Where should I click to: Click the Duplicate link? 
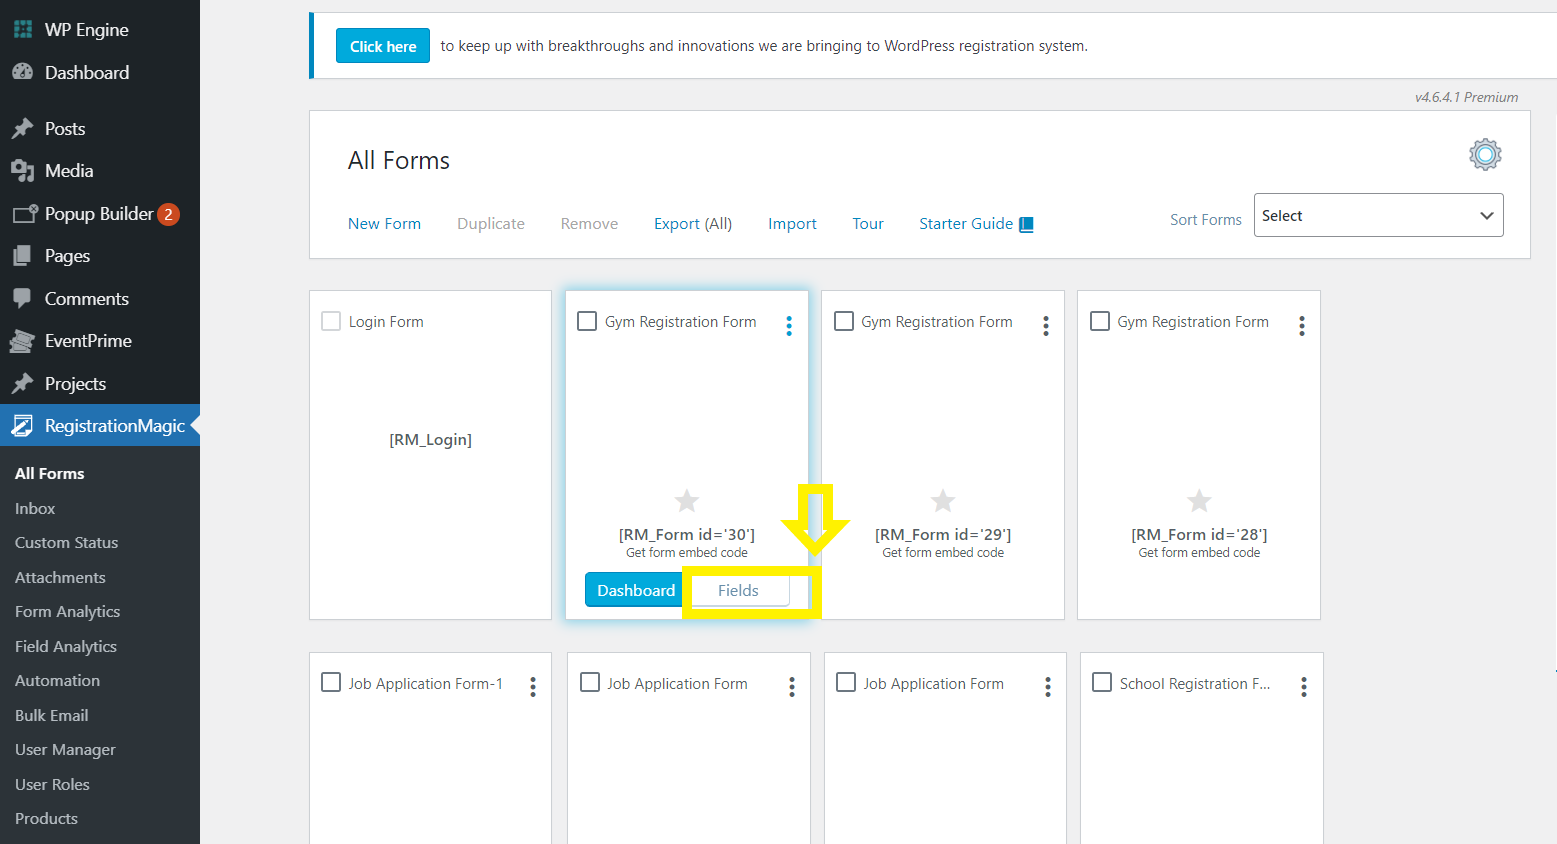491,224
